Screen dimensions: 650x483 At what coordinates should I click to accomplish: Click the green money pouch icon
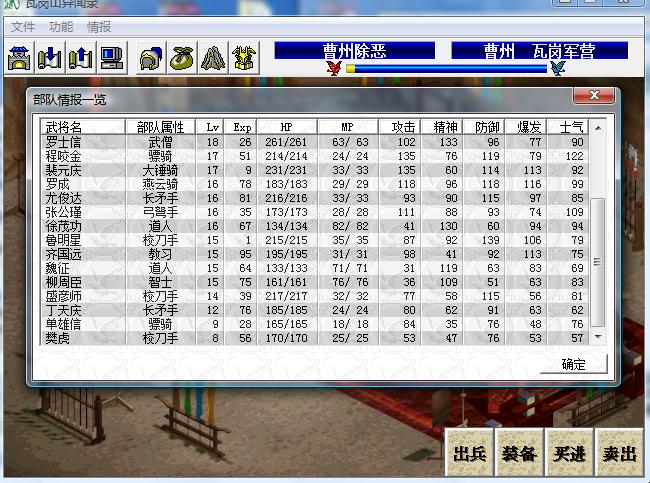[182, 58]
